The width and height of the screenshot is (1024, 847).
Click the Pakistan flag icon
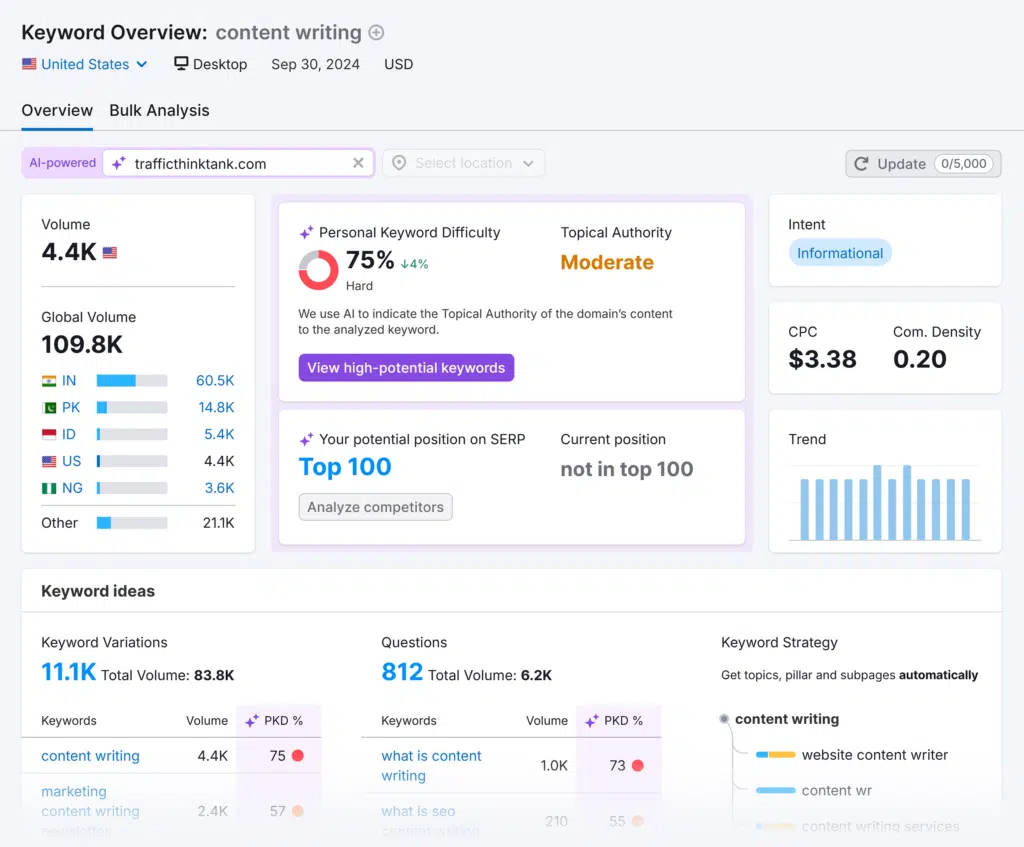[49, 408]
